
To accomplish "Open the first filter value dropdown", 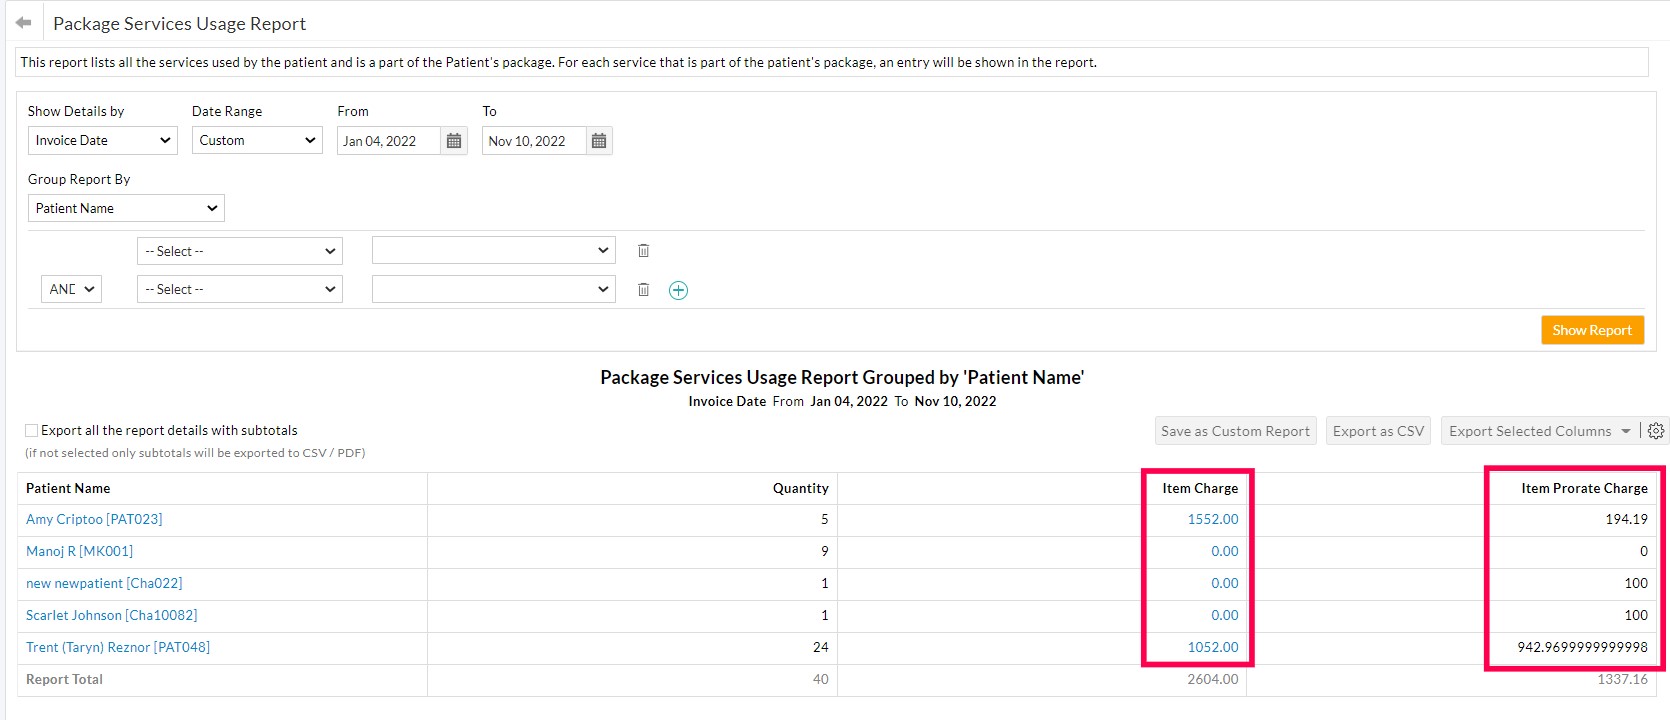I will pyautogui.click(x=494, y=250).
